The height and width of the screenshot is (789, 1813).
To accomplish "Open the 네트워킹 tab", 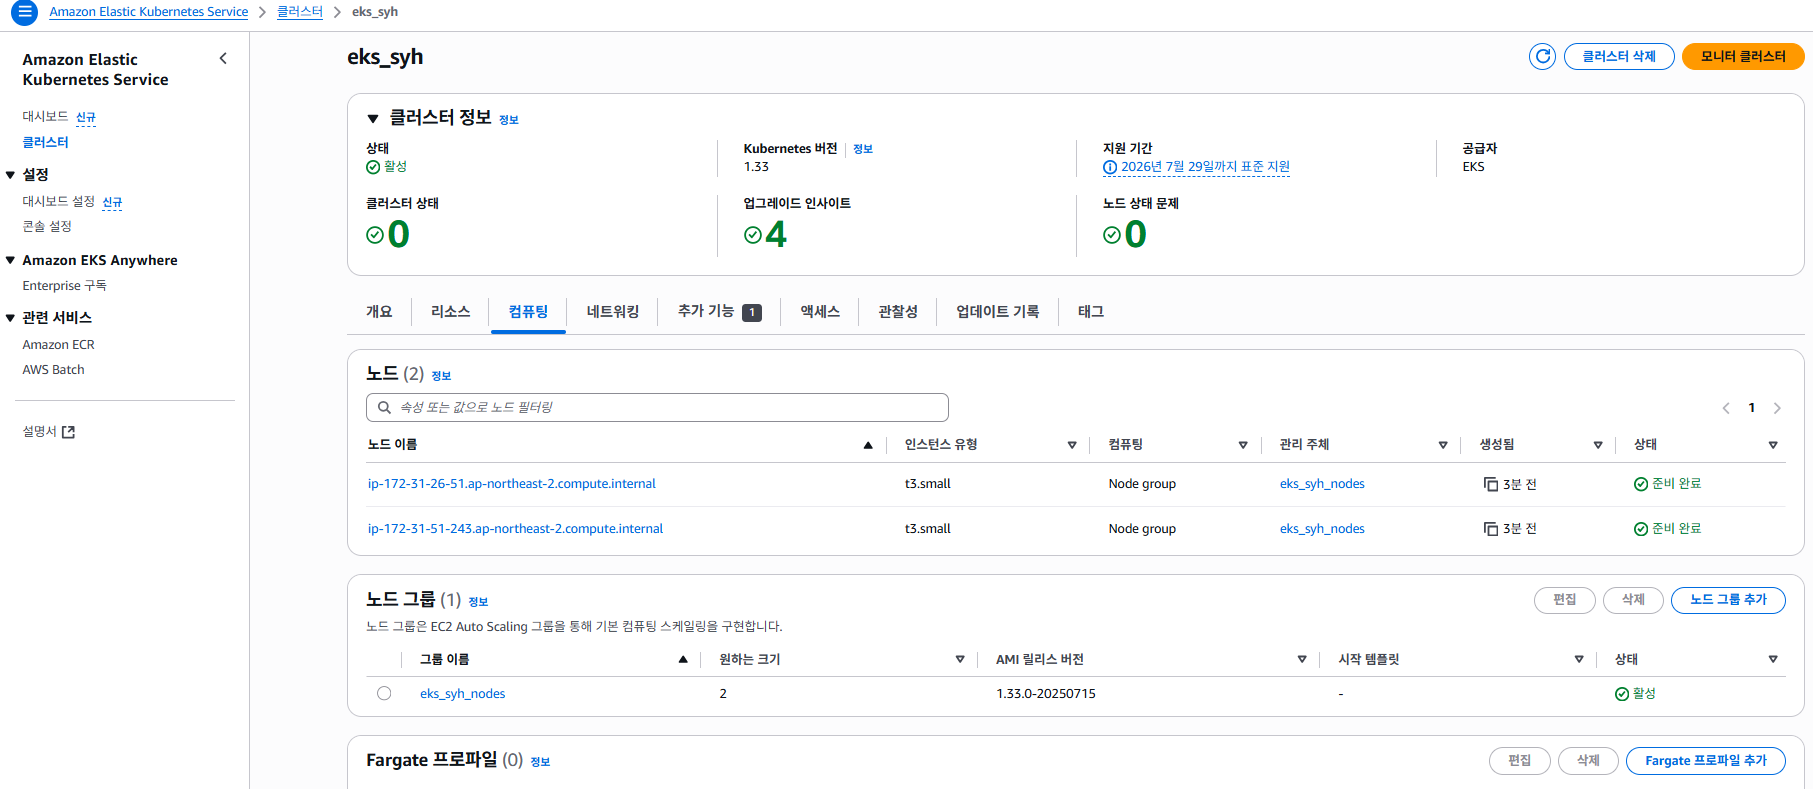I will tap(613, 312).
